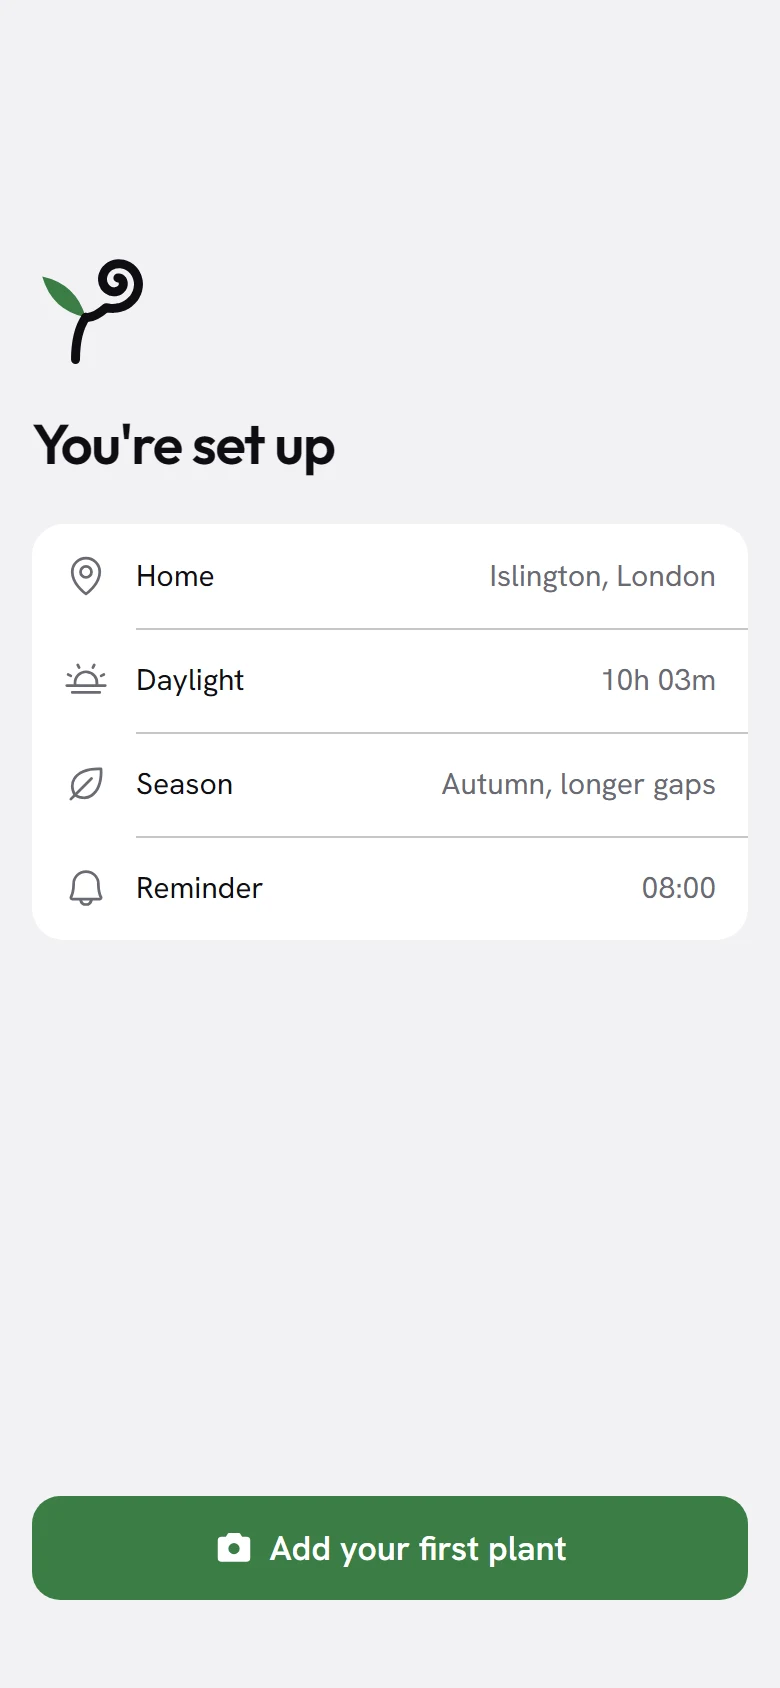Viewport: 780px width, 1688px height.
Task: Open the Reminder row label
Action: pos(199,888)
